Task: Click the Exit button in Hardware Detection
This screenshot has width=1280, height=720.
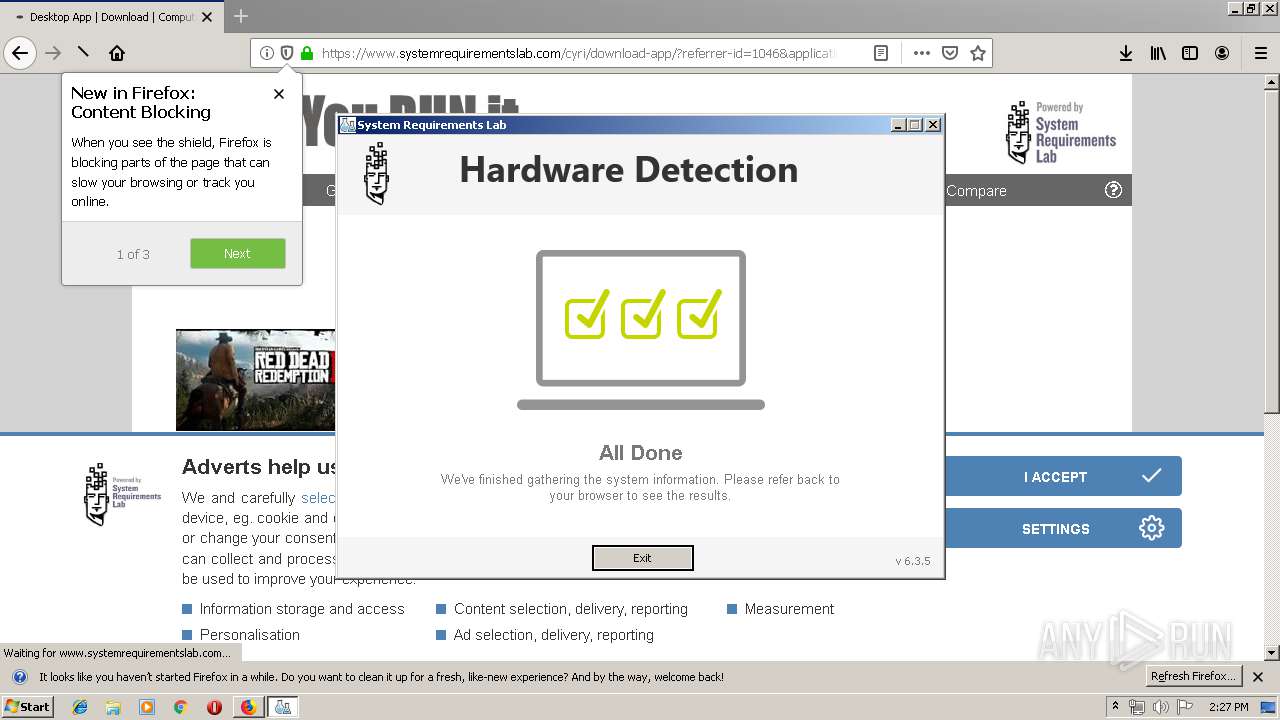Action: [642, 558]
